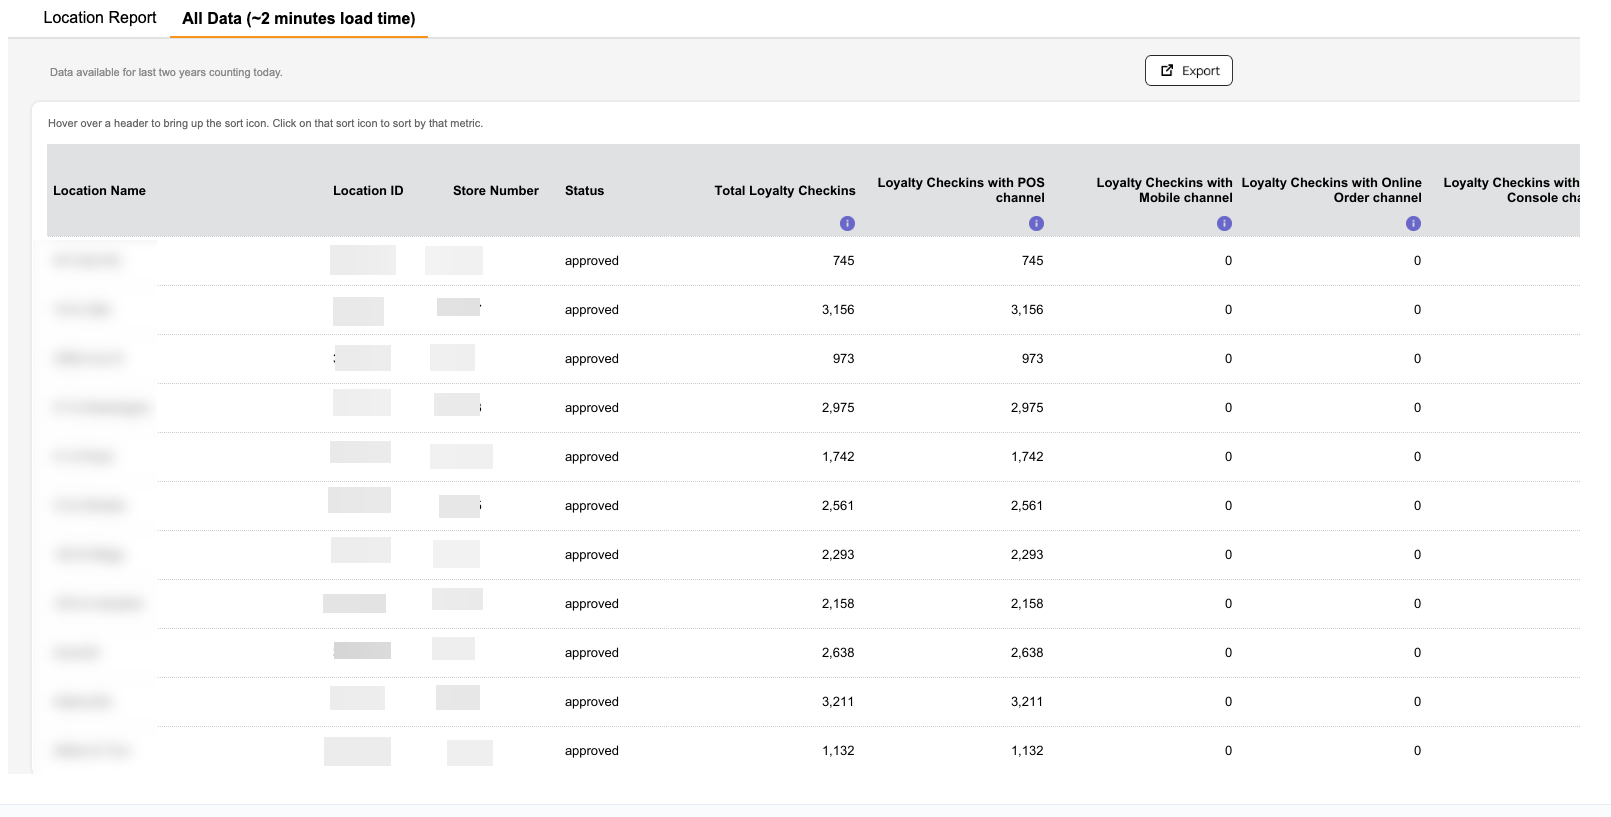
Task: Click the 3,156 total checkins cell
Action: pos(838,309)
